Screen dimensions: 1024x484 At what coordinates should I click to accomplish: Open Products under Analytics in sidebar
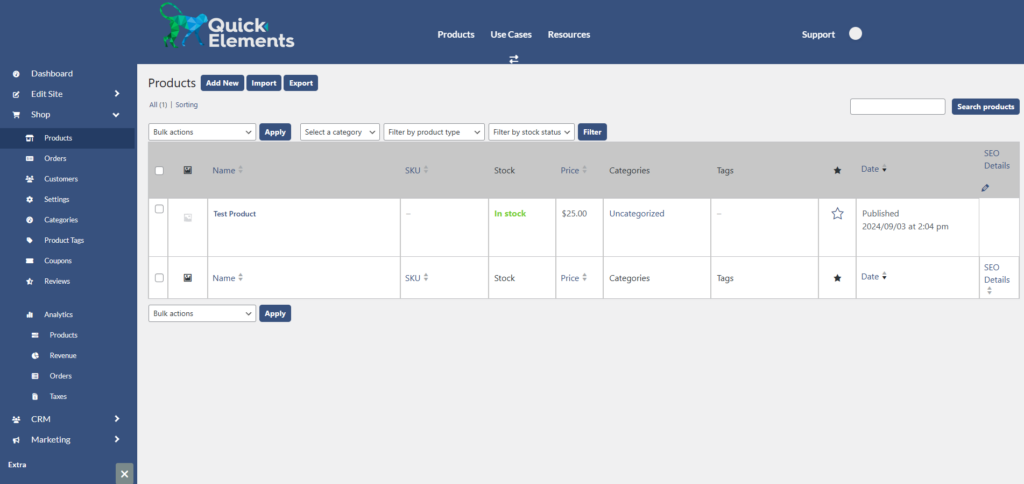63,335
